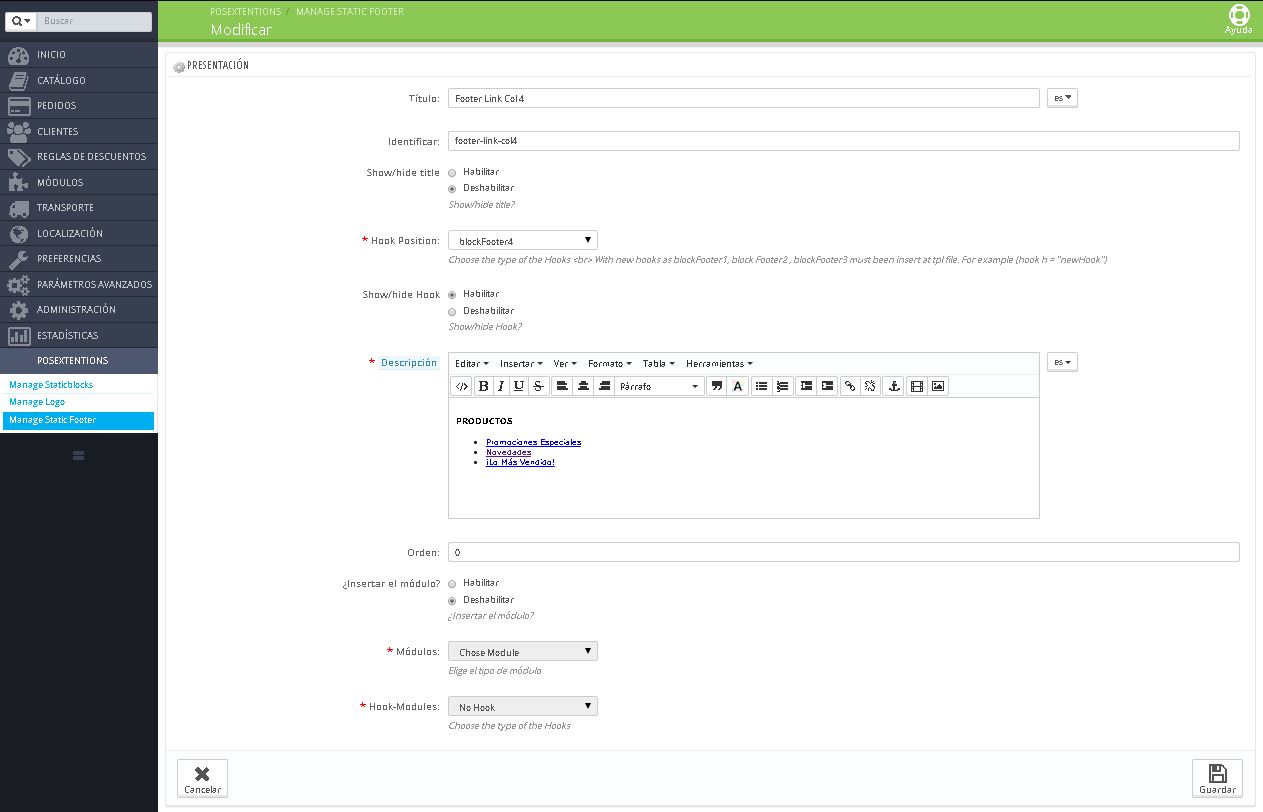
Task: Select Habilitar for Show/hide Hook
Action: [452, 295]
